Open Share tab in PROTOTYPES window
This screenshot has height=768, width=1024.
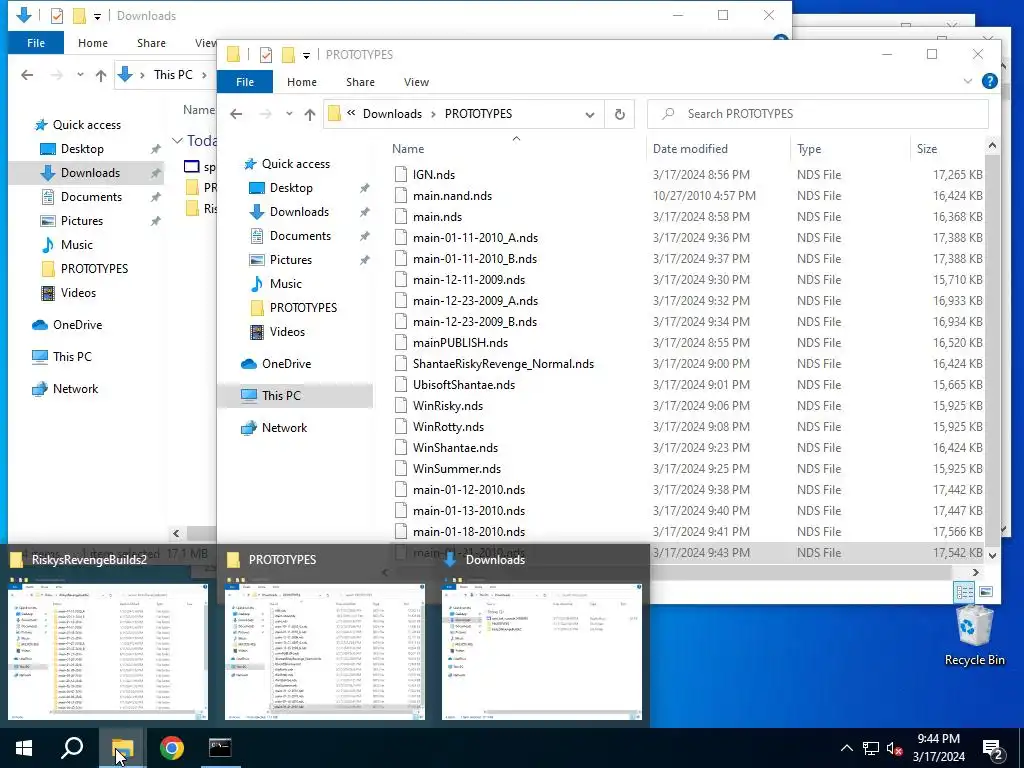360,82
